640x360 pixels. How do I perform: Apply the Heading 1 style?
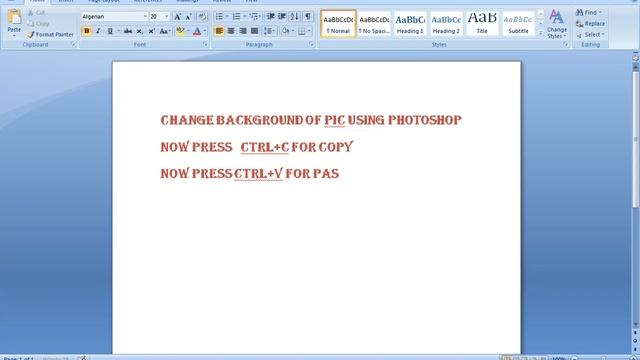point(410,24)
